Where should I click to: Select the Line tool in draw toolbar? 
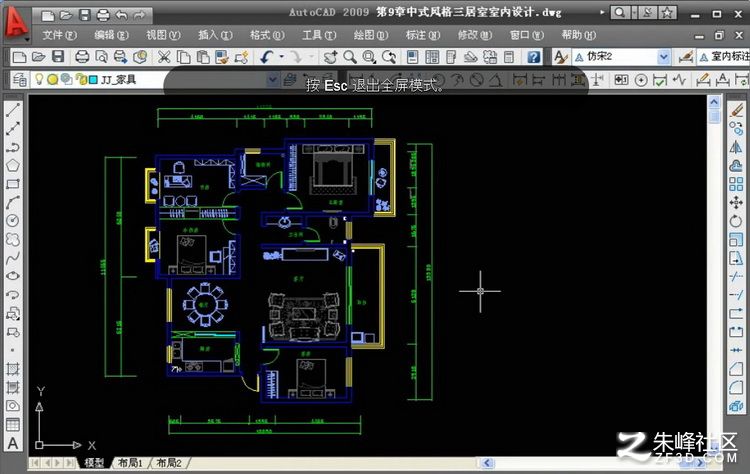point(13,110)
